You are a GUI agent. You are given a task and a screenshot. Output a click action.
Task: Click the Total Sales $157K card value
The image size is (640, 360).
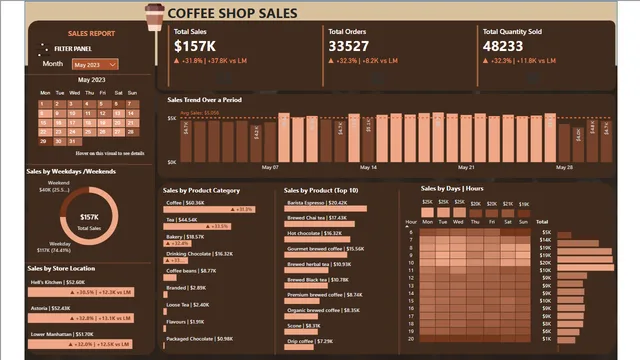pyautogui.click(x=195, y=46)
